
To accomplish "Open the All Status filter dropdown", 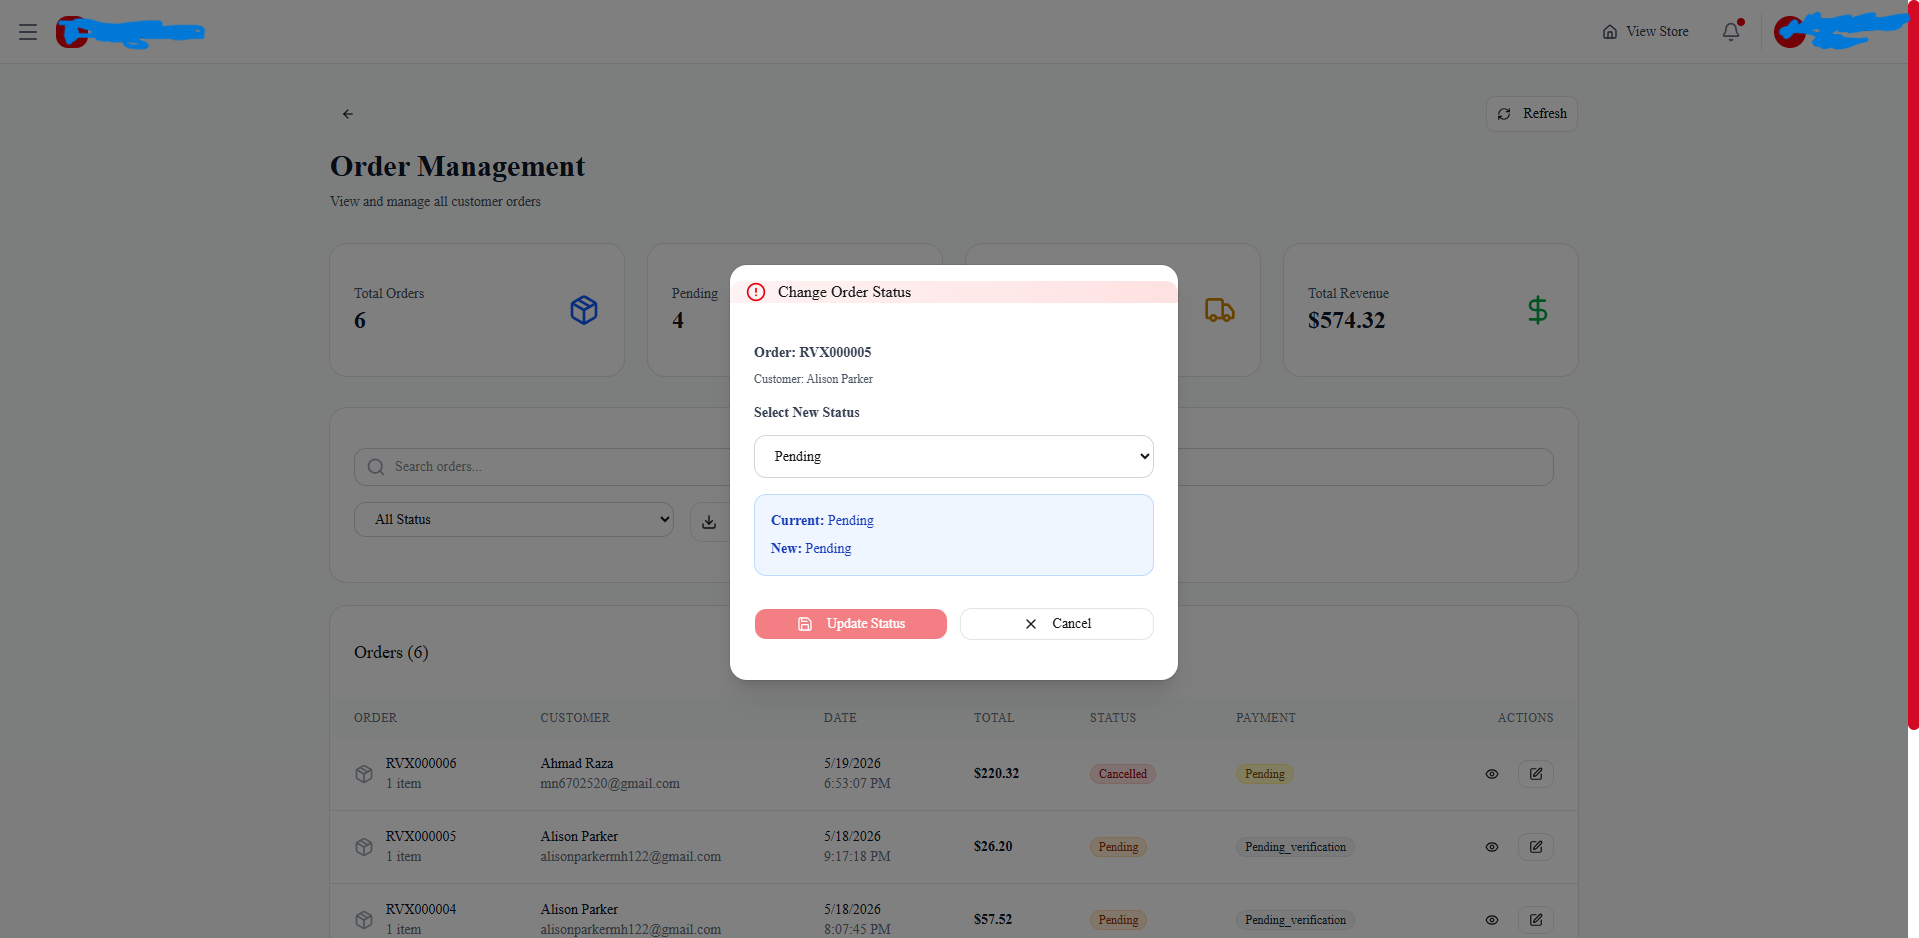I will click(513, 520).
